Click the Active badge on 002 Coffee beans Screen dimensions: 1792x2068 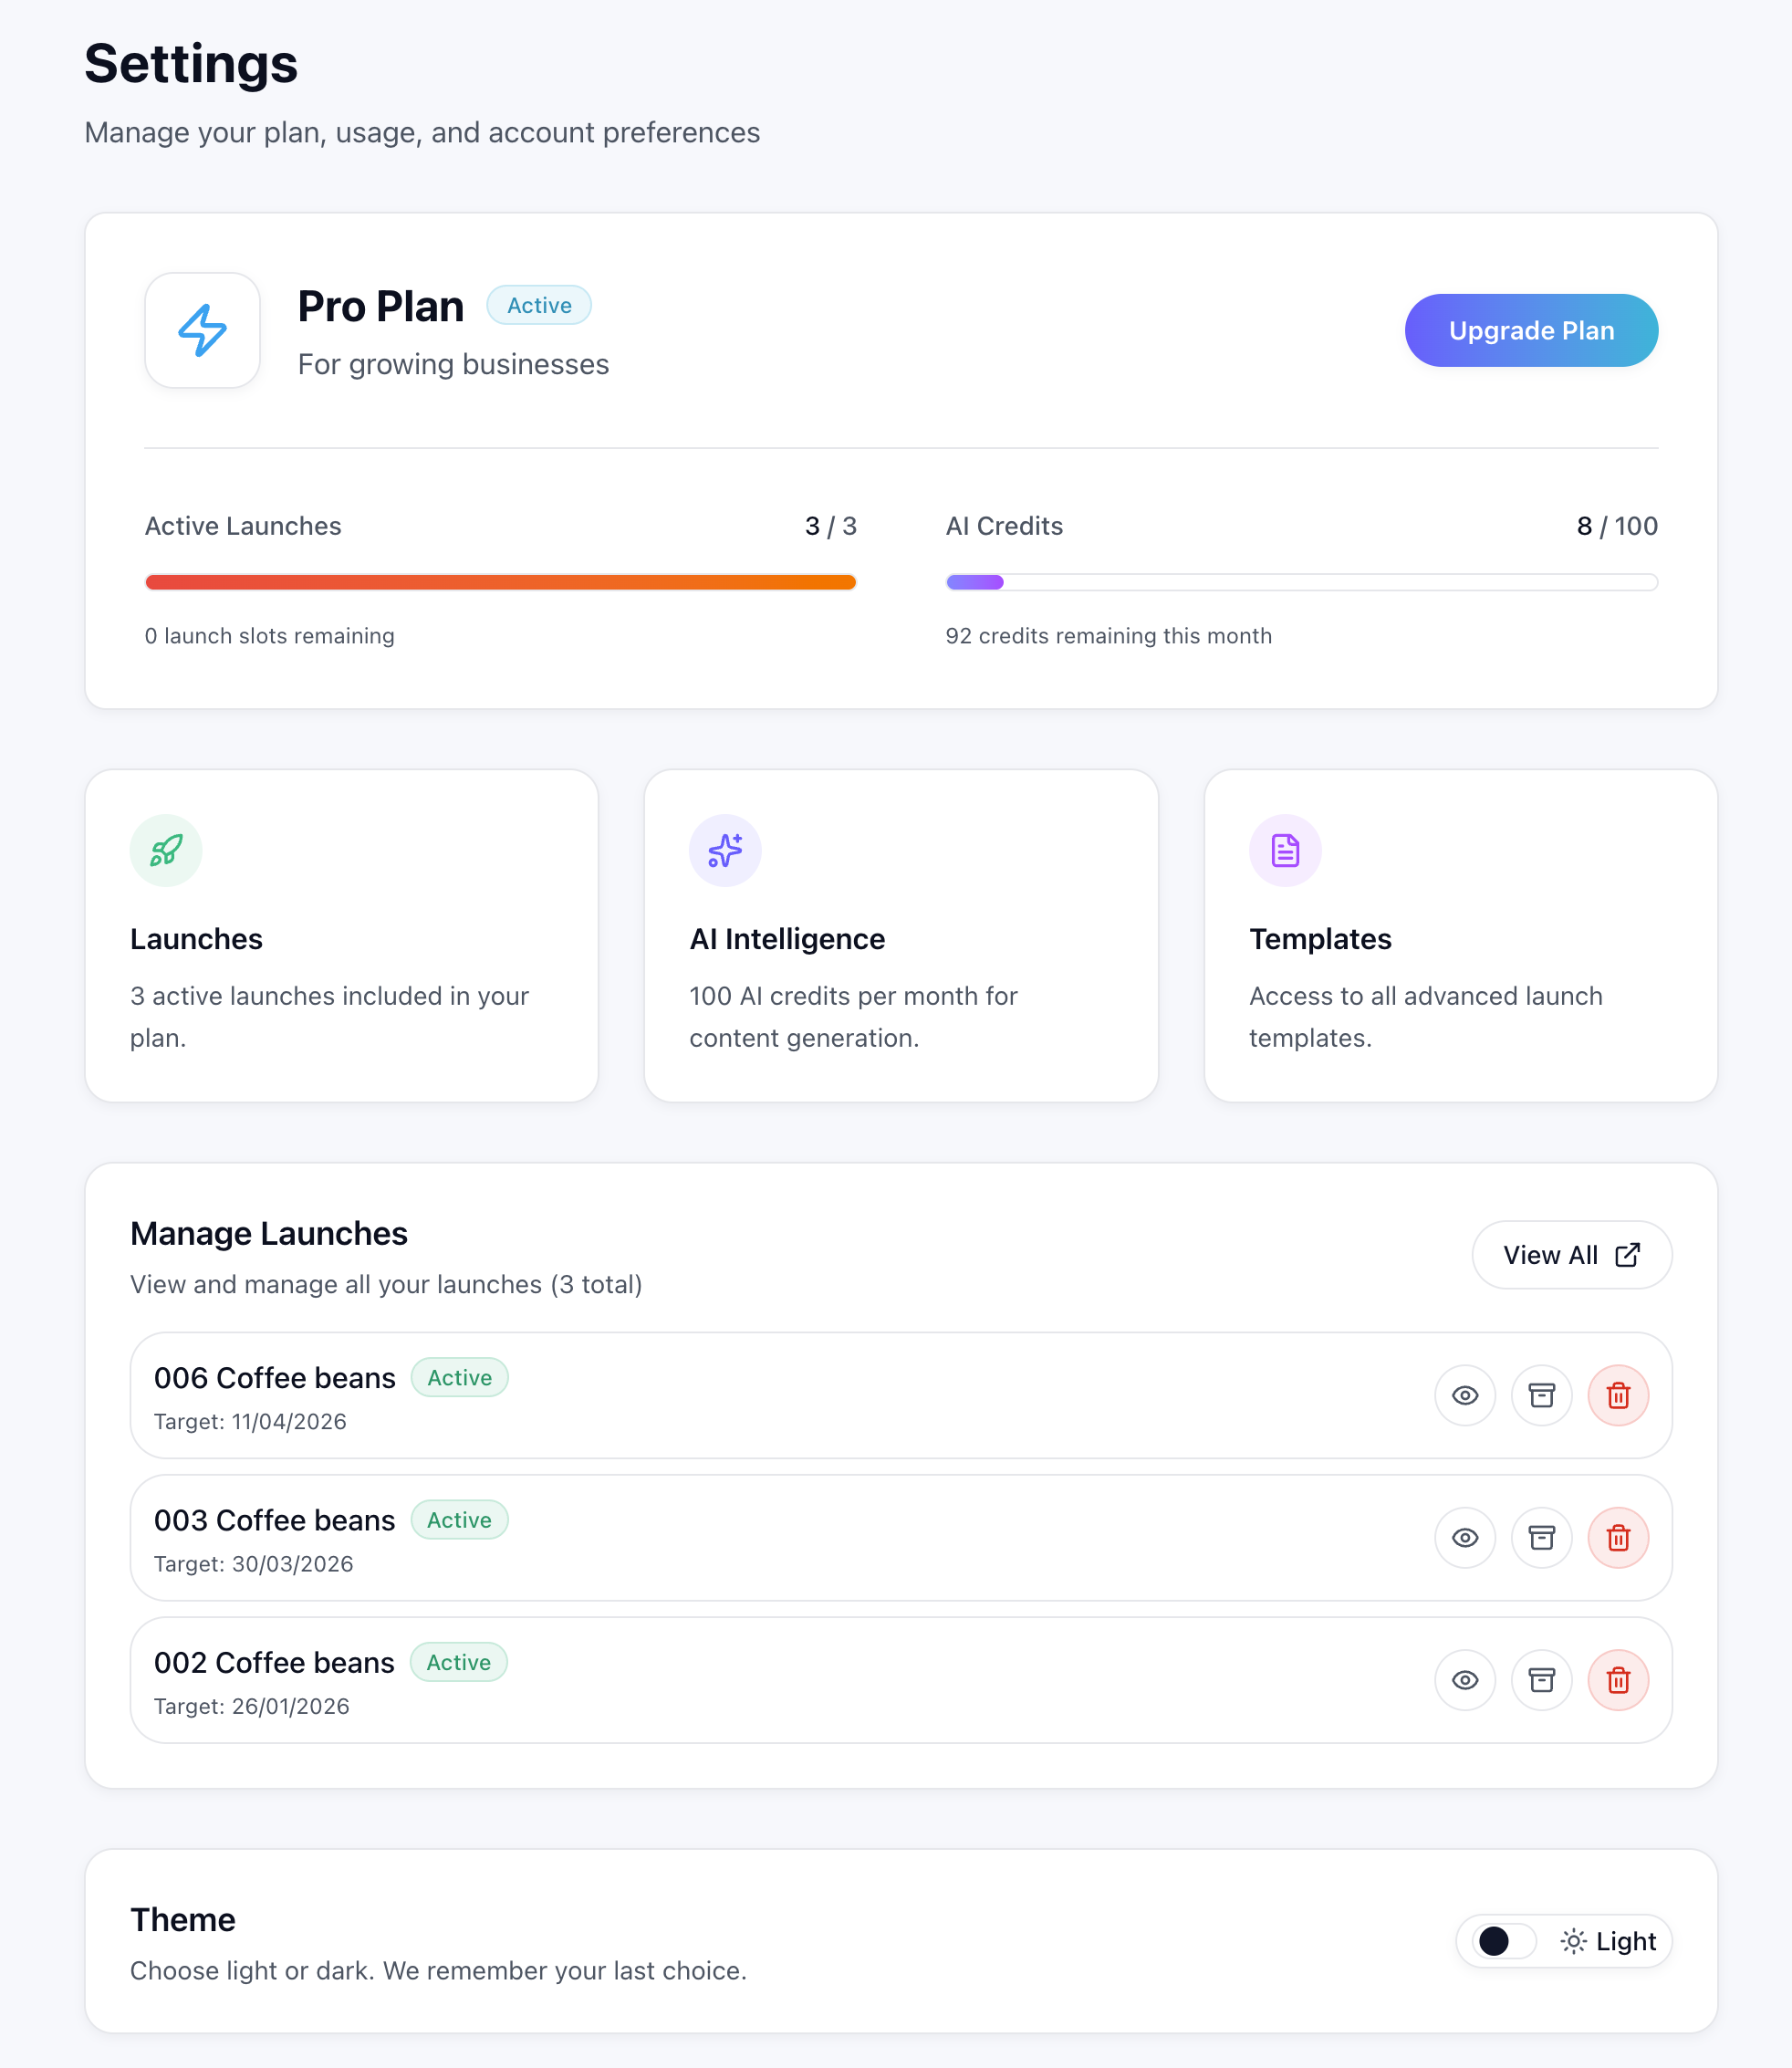coord(459,1662)
